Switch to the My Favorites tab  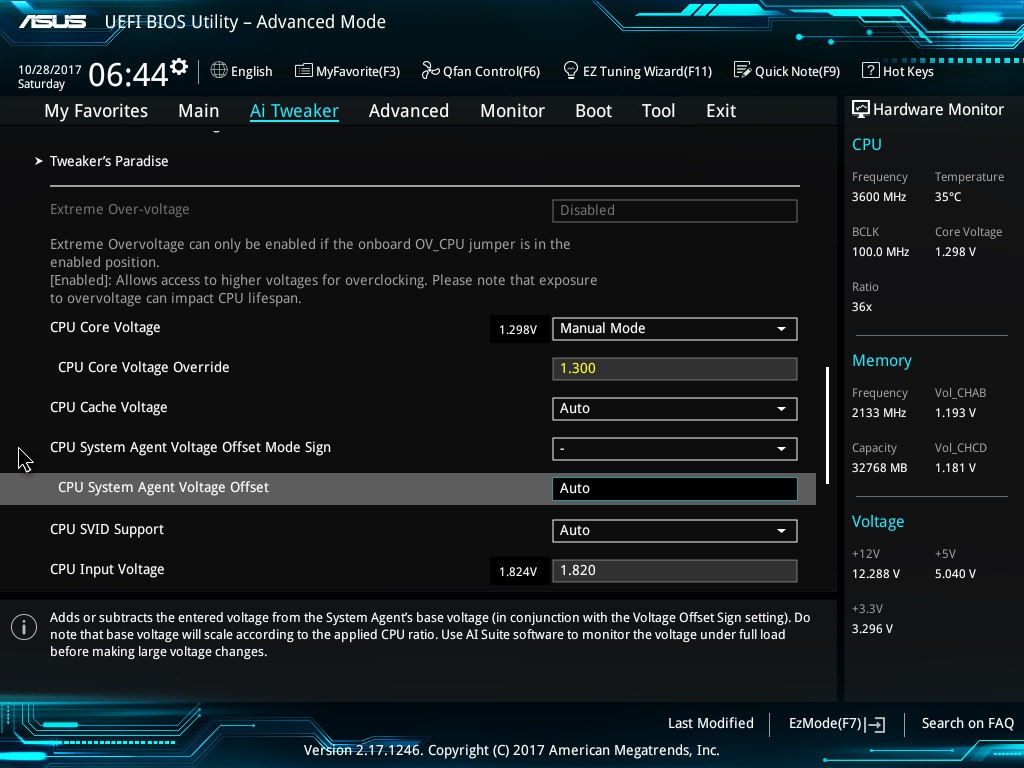96,111
